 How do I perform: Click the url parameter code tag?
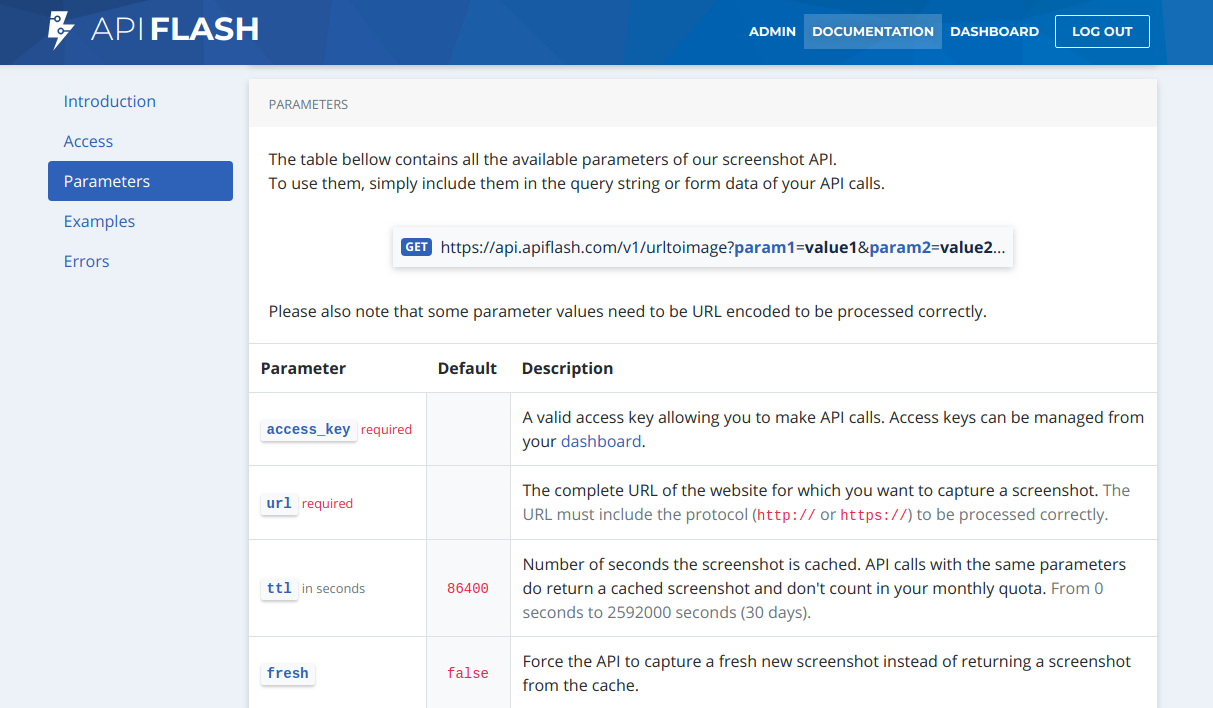[279, 503]
